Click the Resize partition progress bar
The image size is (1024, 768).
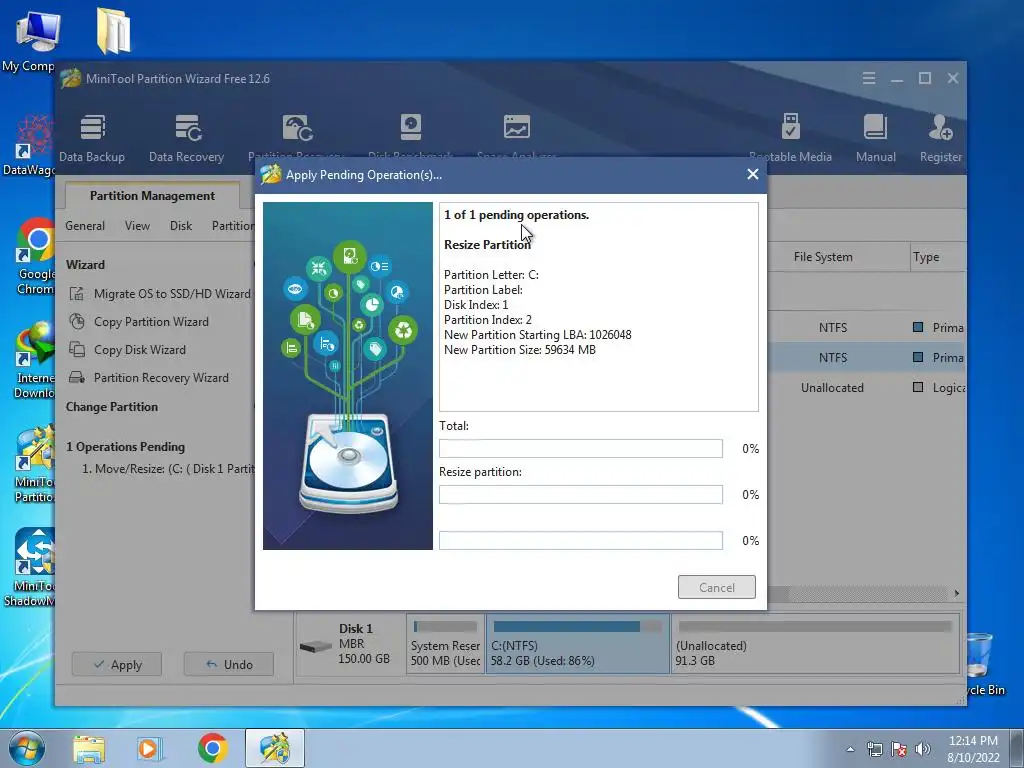tap(581, 494)
